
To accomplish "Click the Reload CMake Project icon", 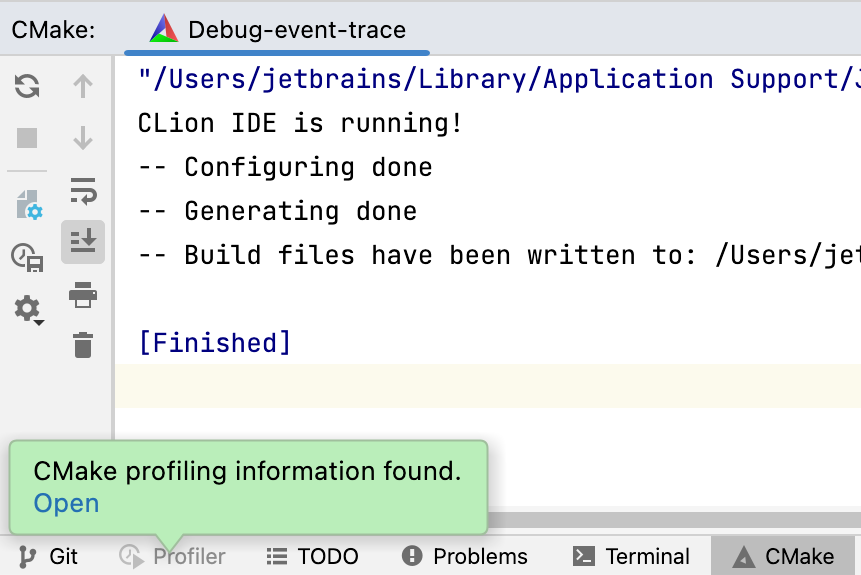I will 27,87.
